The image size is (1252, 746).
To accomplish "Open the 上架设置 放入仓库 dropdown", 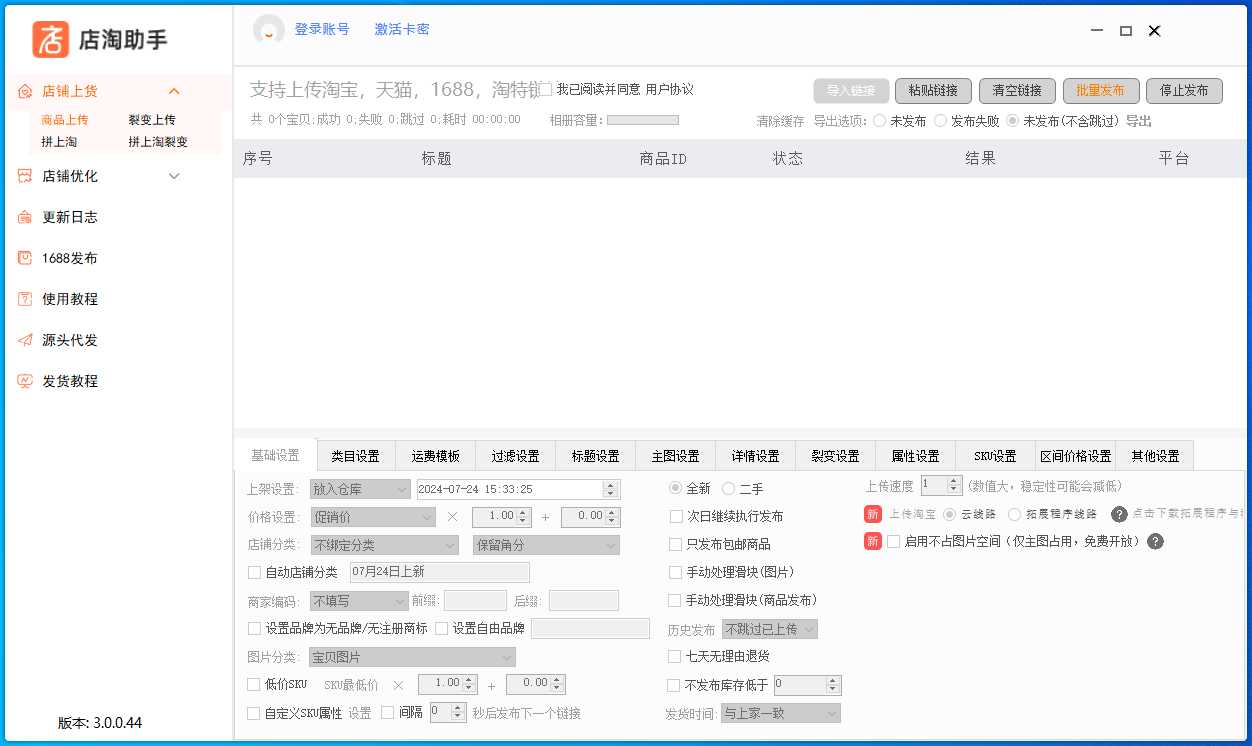I will tap(360, 490).
